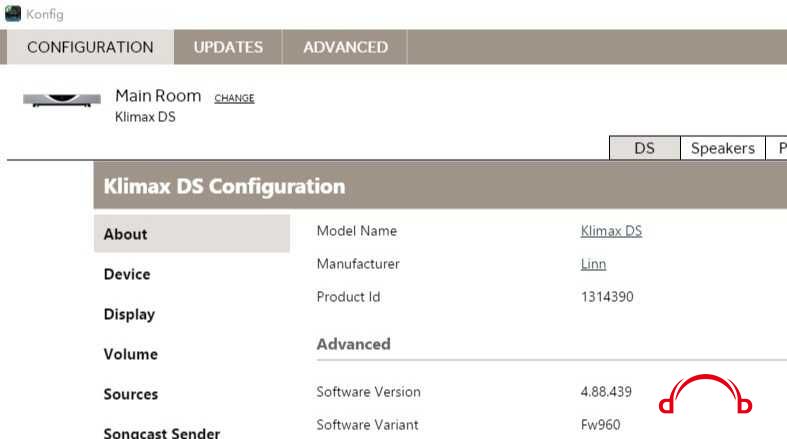The width and height of the screenshot is (787, 439).
Task: Click the Klimax DS device thumbnail image
Action: (x=62, y=100)
